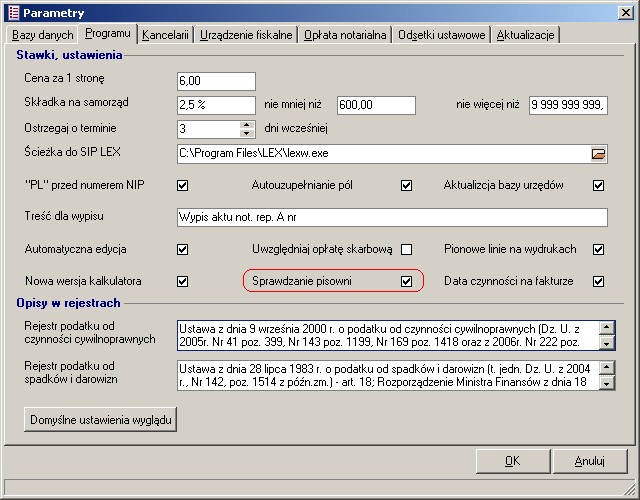The height and width of the screenshot is (500, 640).
Task: Click the 'Treść dla wypisu' text field
Action: 391,217
